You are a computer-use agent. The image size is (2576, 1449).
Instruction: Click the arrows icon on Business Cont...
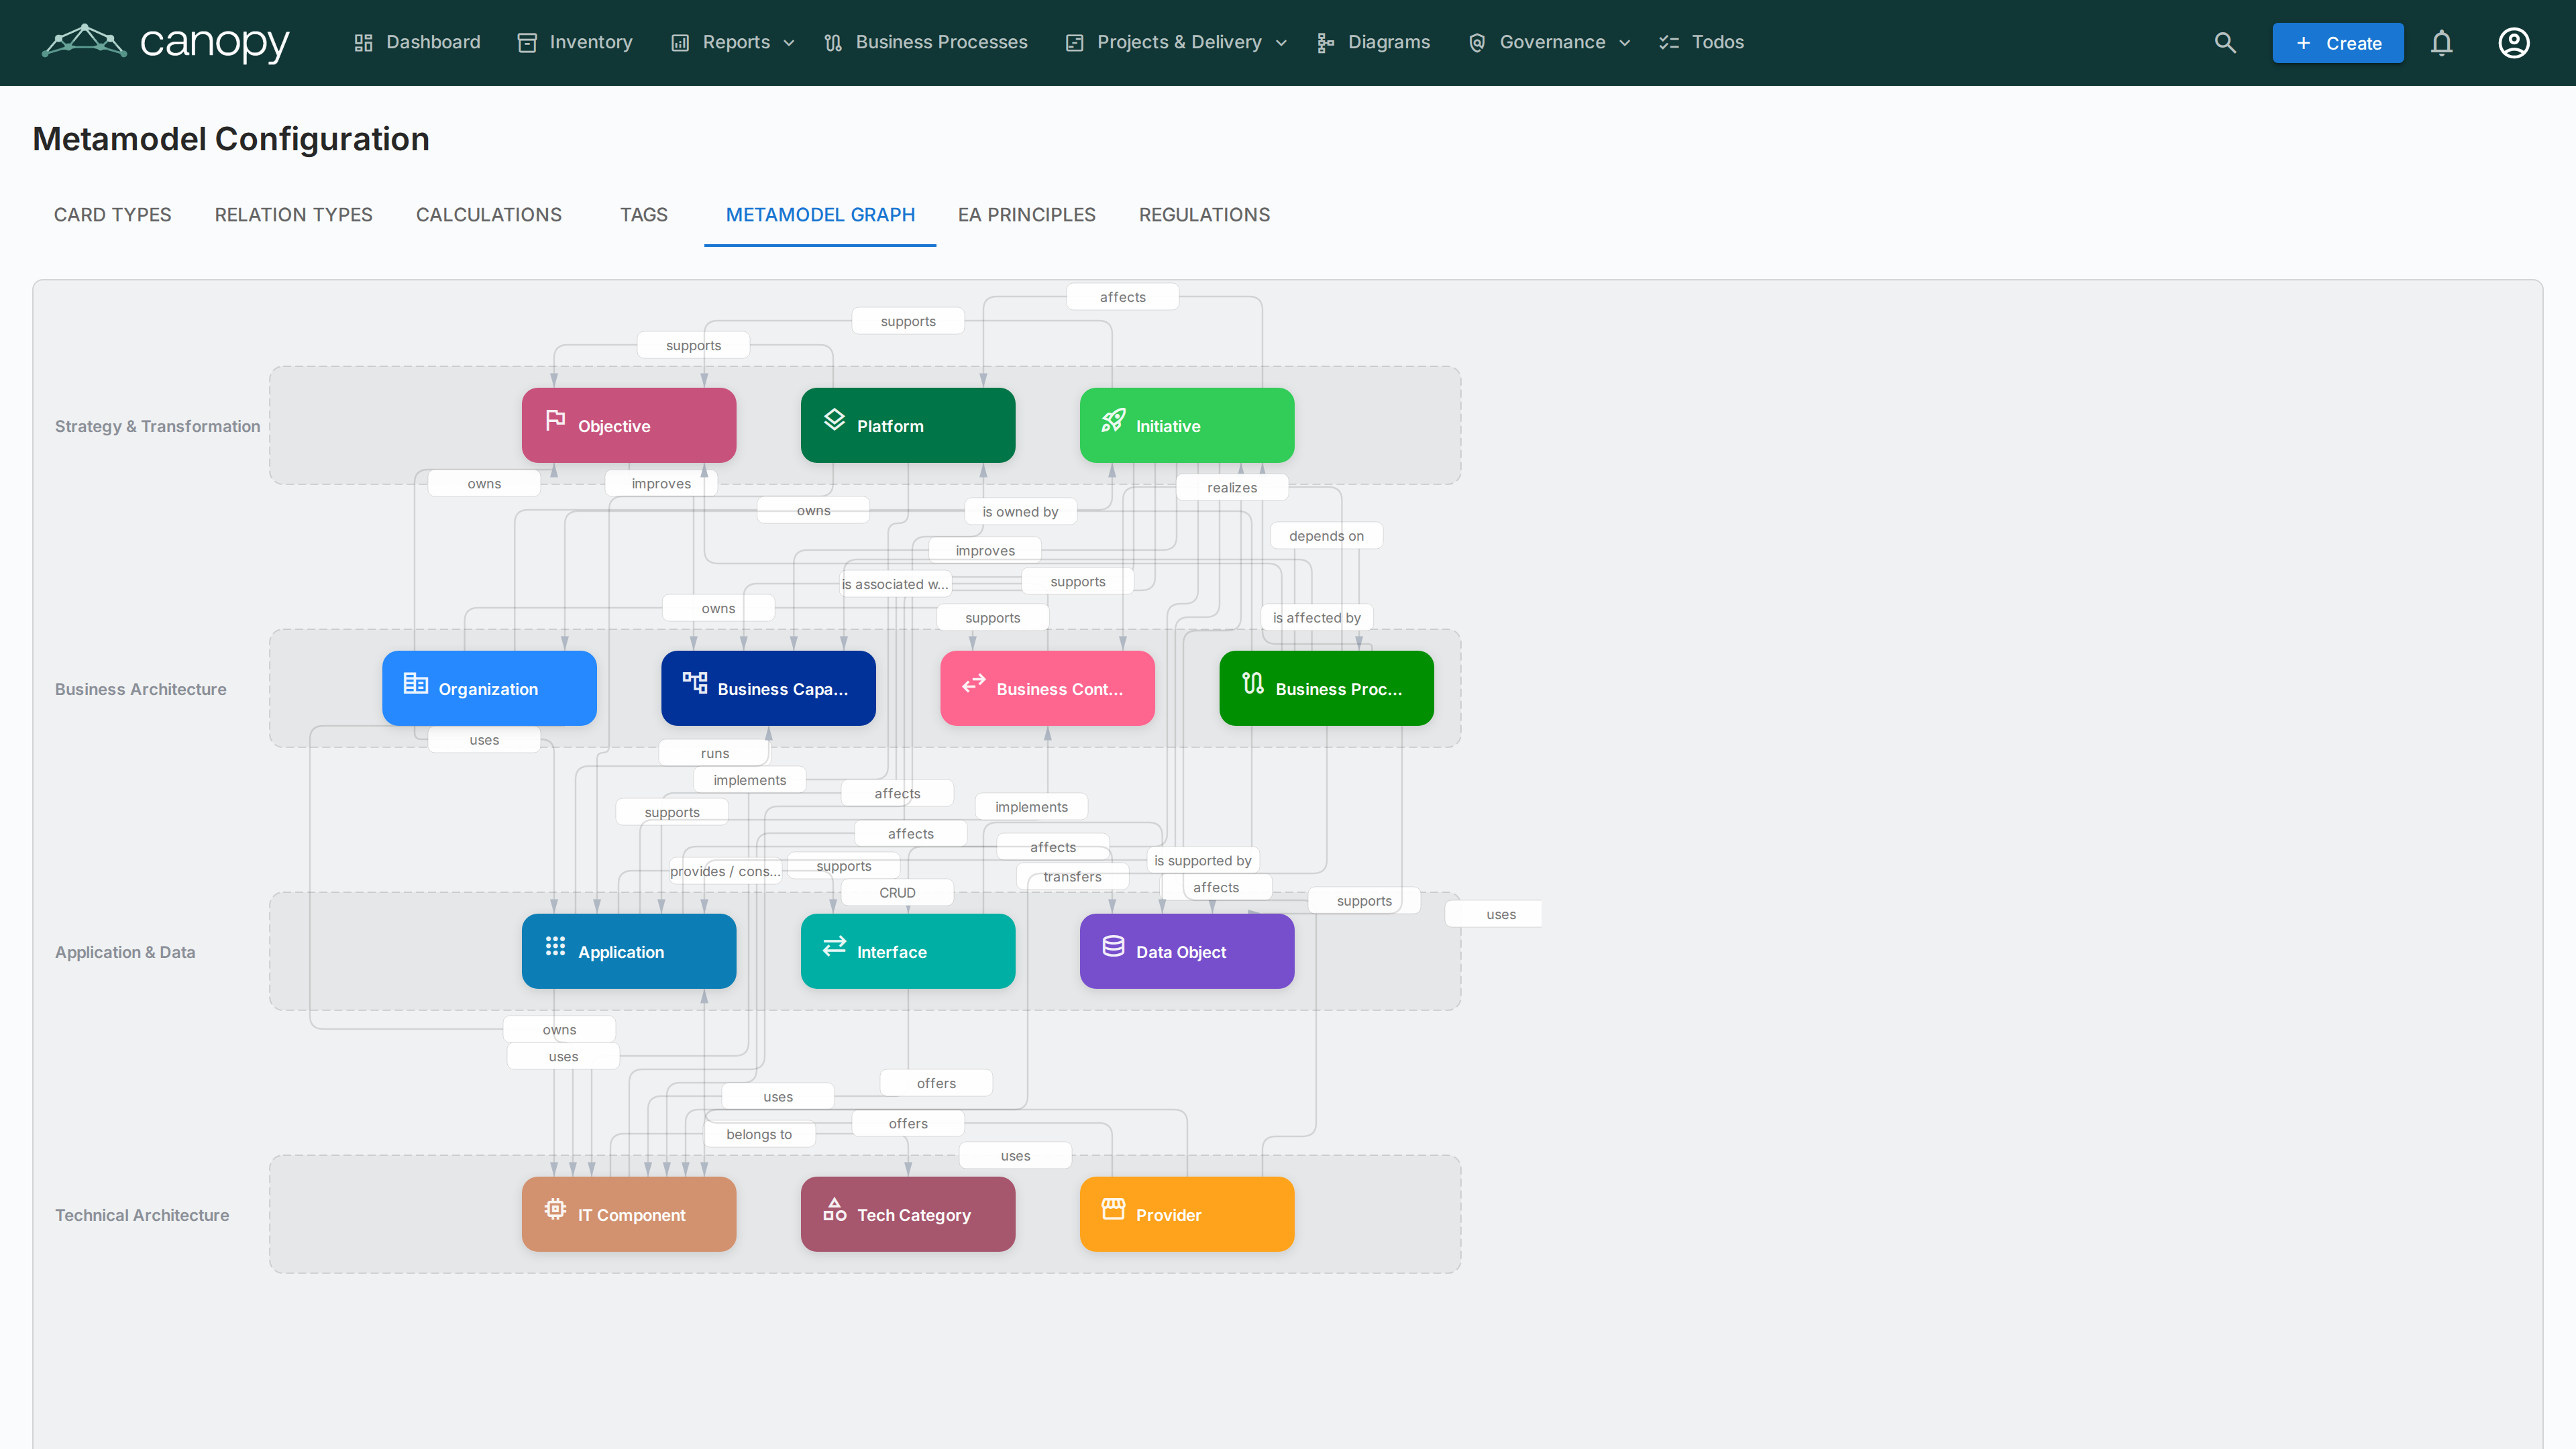coord(974,683)
